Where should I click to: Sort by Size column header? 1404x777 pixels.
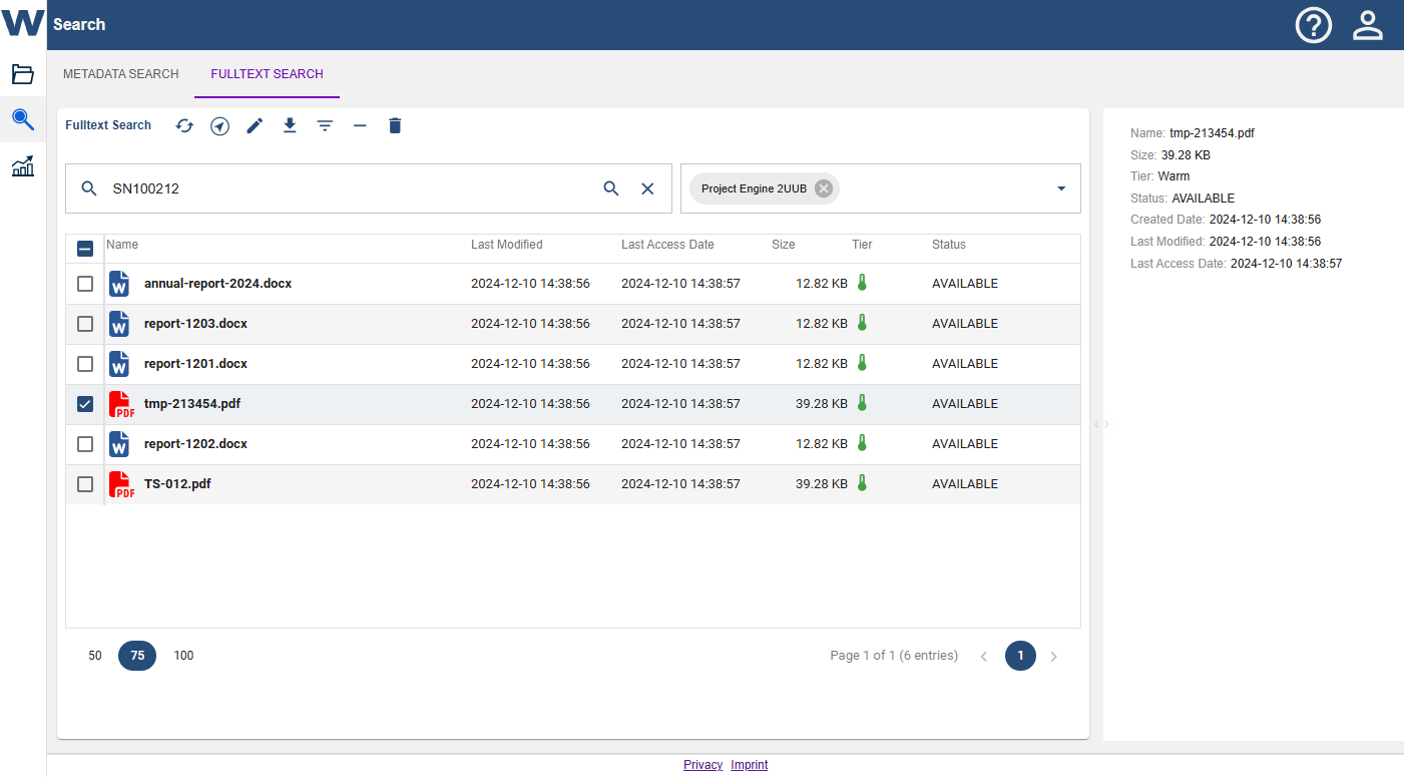point(784,244)
